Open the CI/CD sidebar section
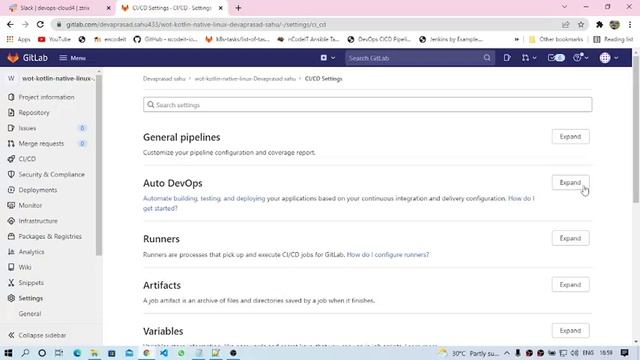 [x=27, y=159]
